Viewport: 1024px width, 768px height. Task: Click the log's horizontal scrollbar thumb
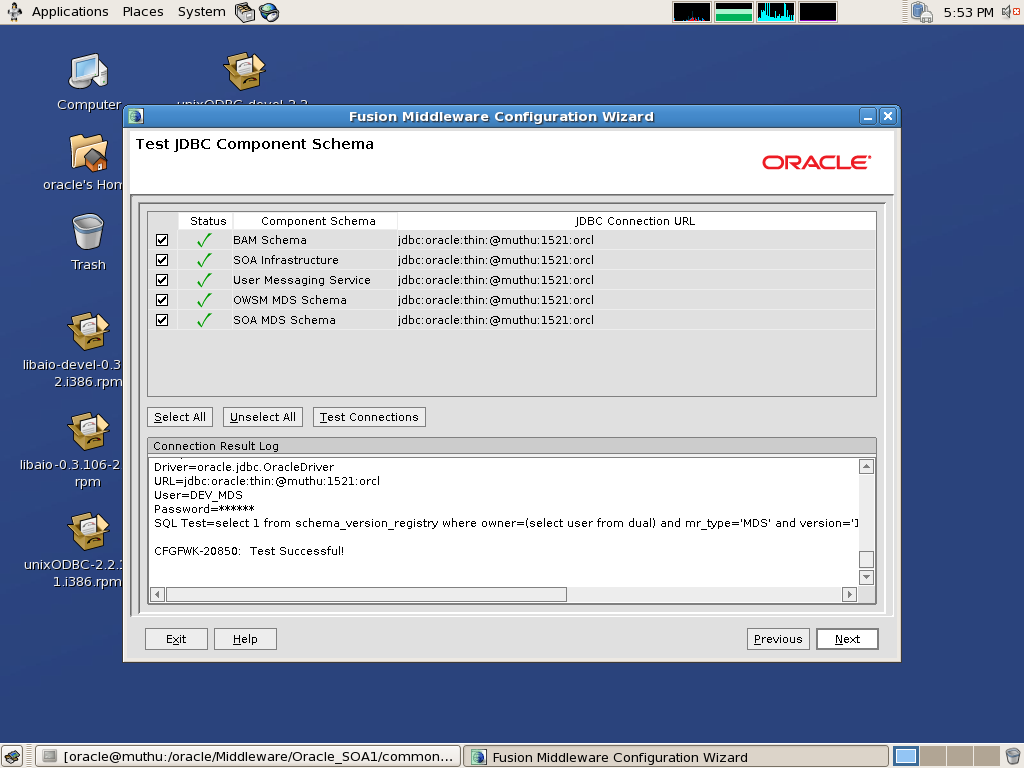pyautogui.click(x=366, y=594)
